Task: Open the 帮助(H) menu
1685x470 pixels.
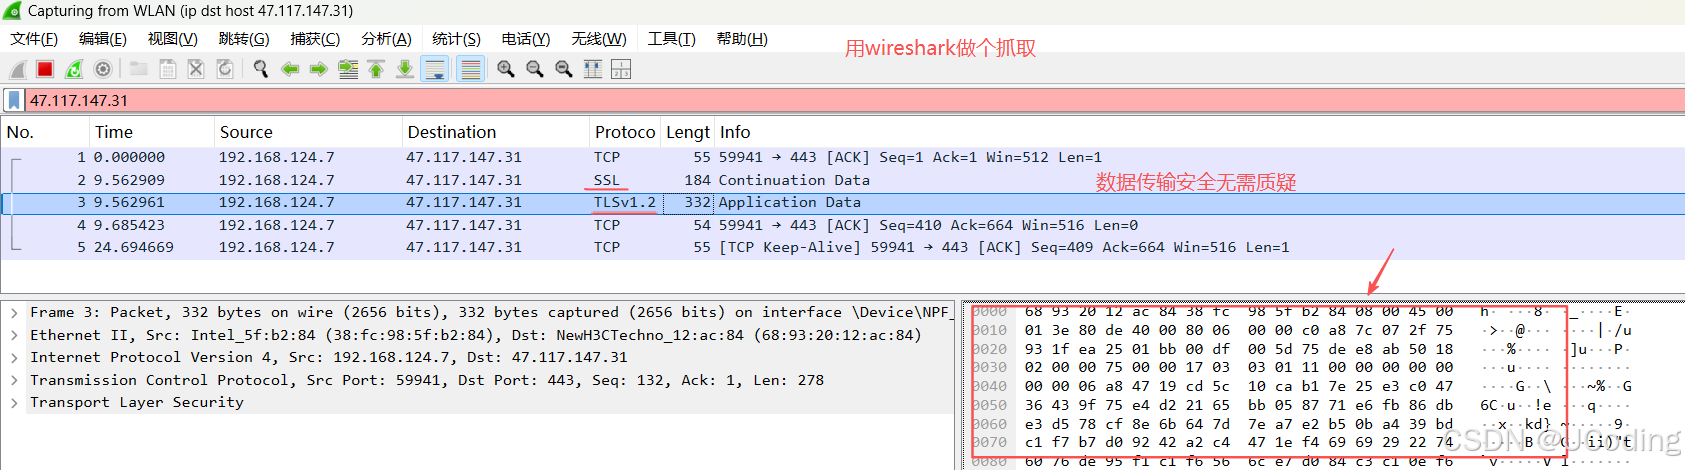Action: pos(742,39)
